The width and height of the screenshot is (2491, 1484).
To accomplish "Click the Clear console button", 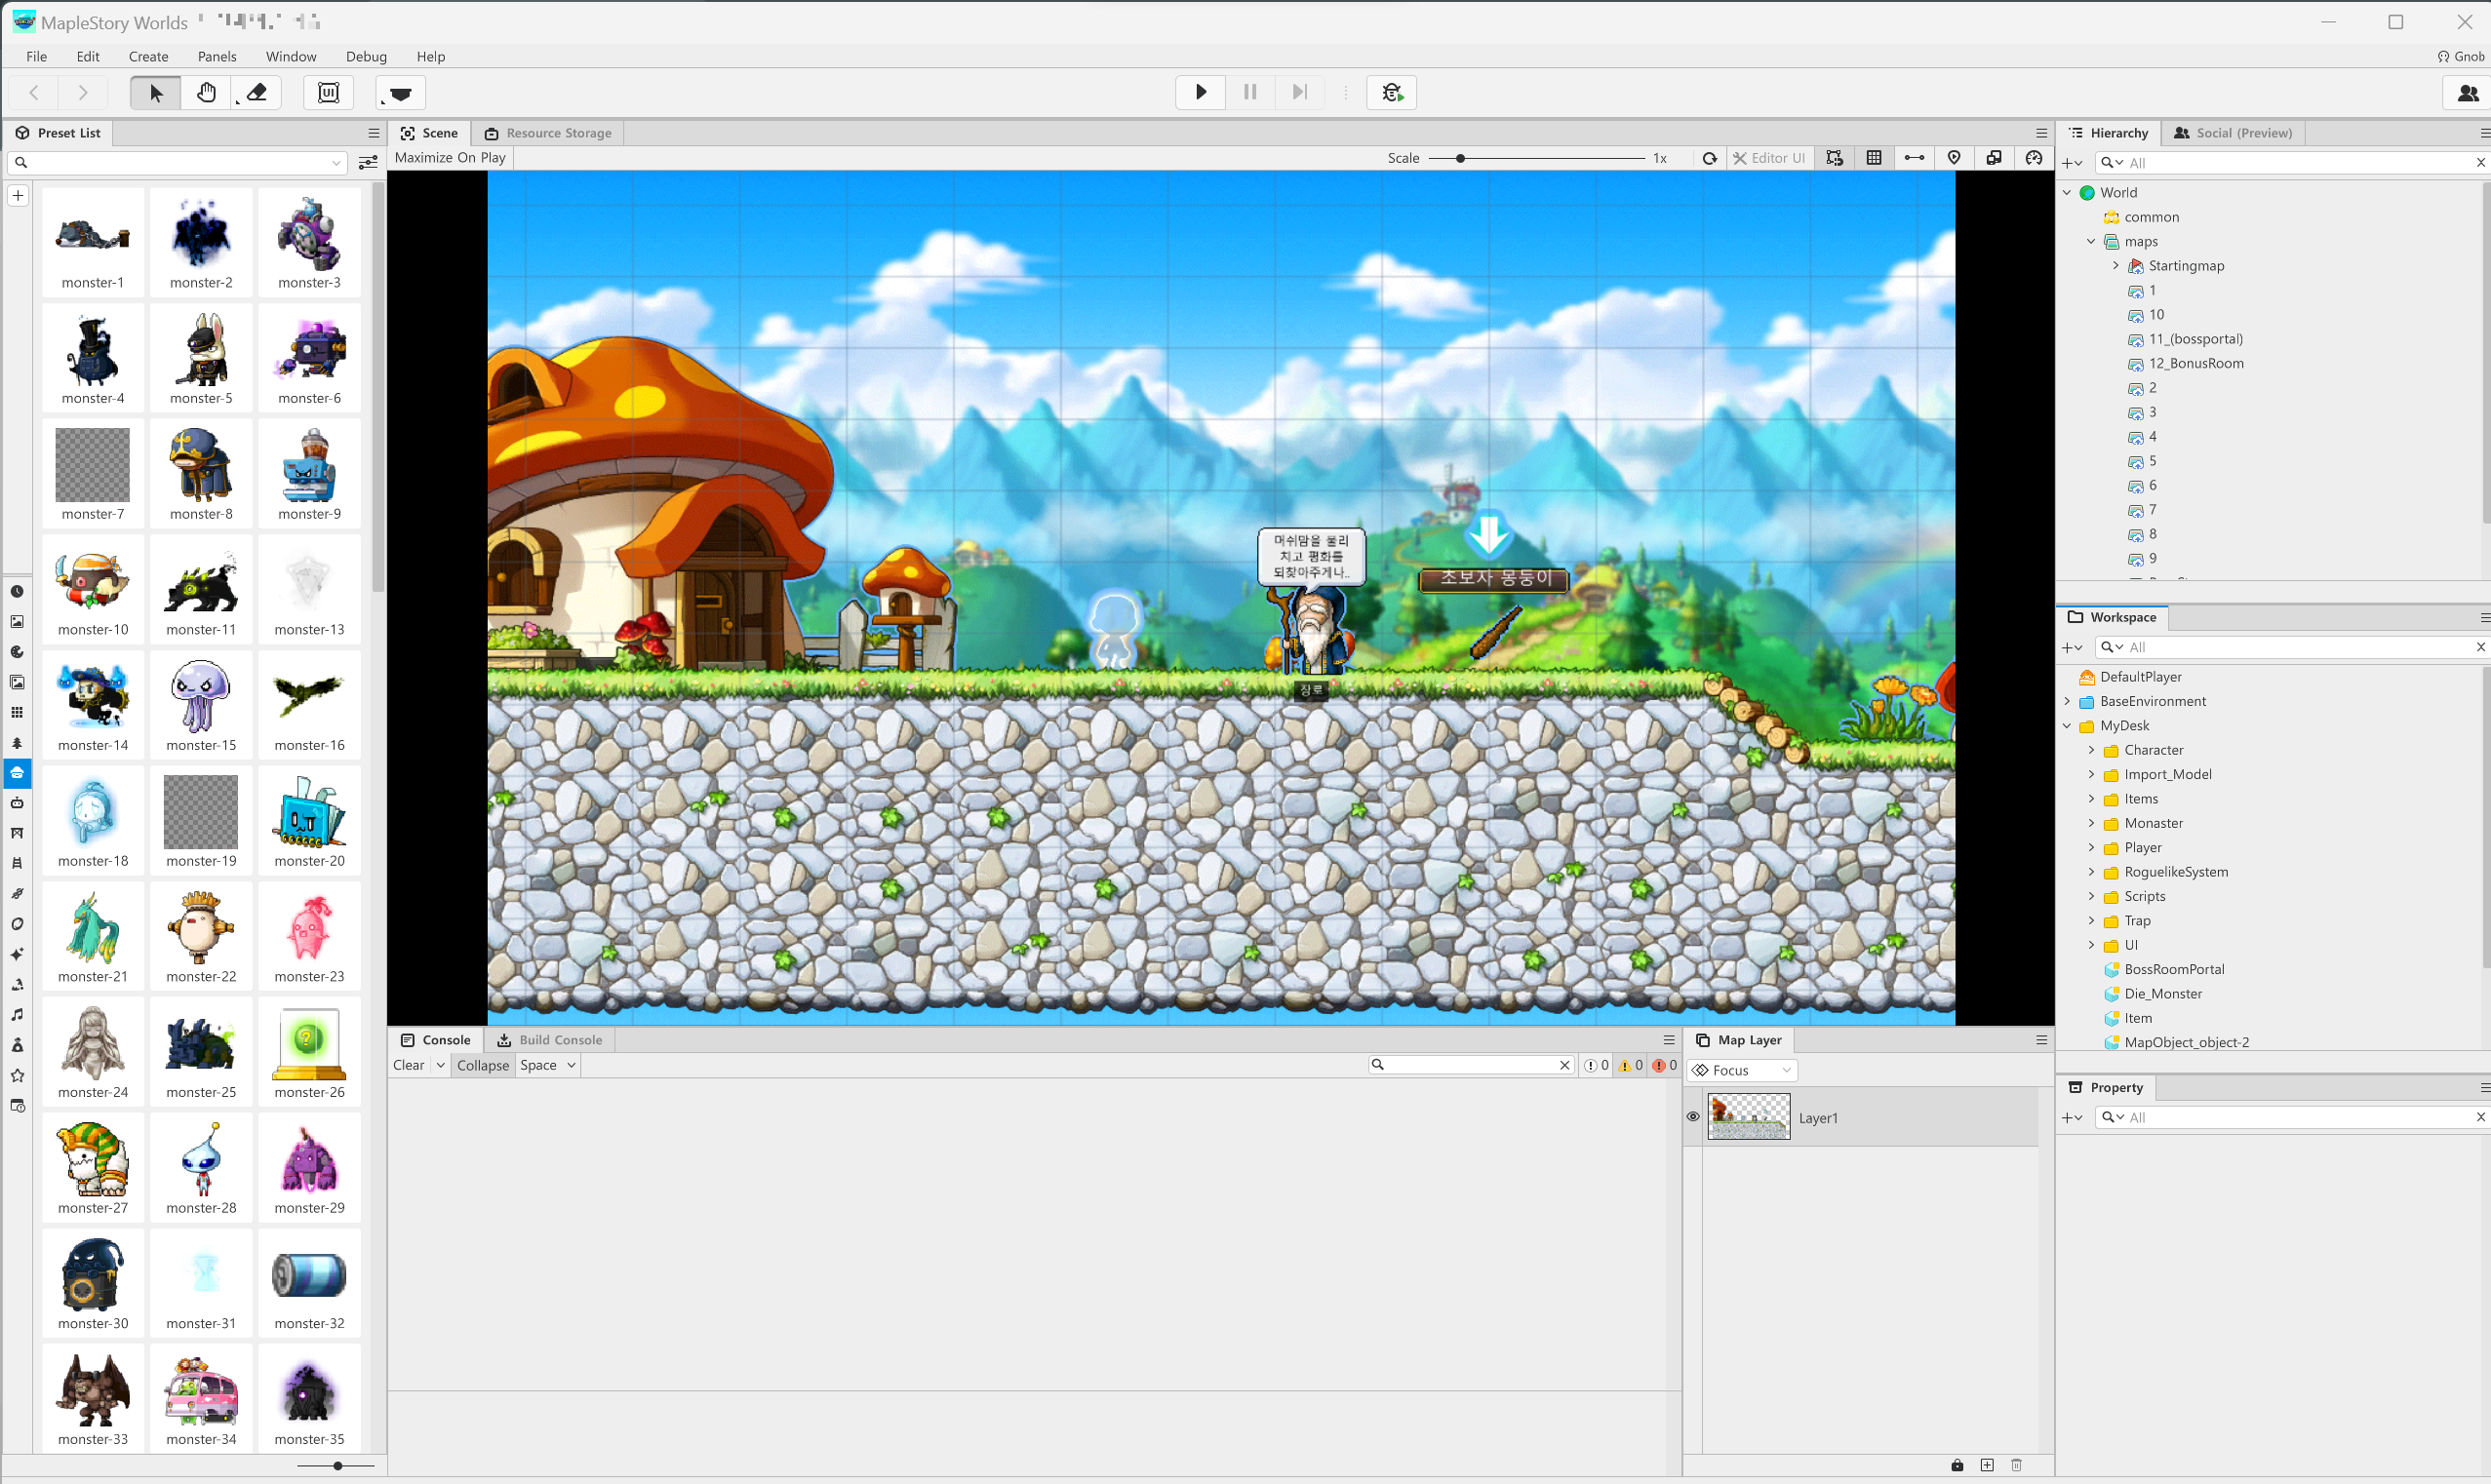I will point(408,1065).
